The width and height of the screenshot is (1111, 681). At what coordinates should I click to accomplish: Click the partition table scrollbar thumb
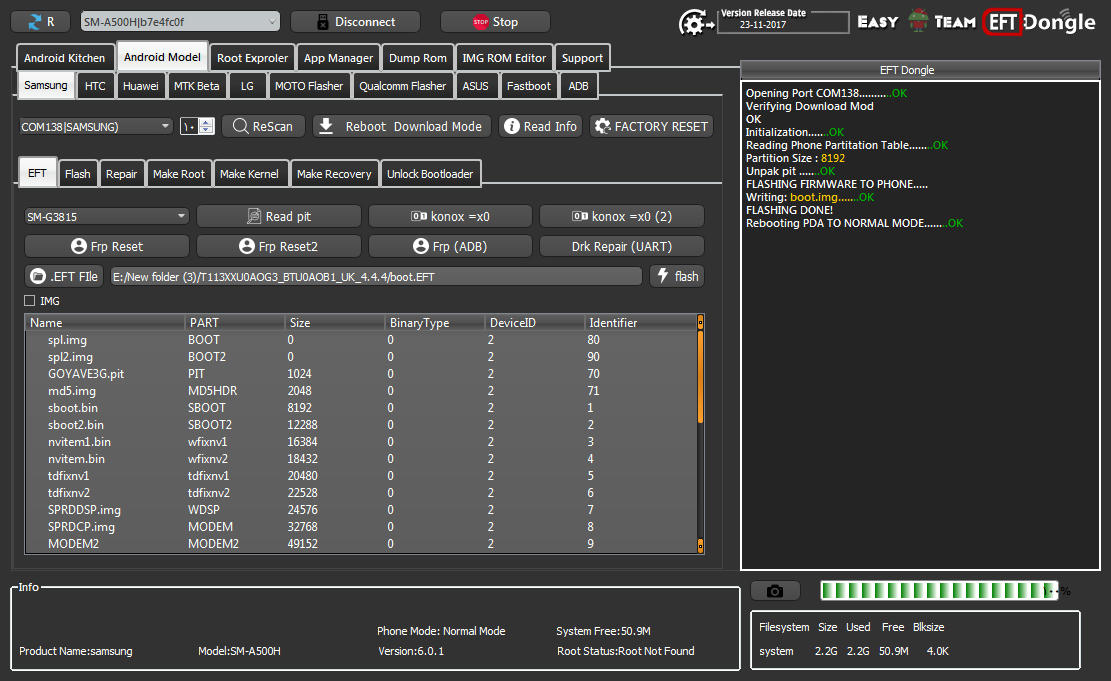[x=701, y=377]
